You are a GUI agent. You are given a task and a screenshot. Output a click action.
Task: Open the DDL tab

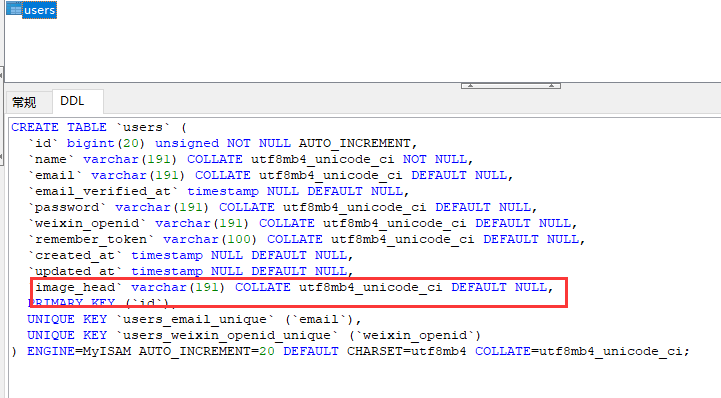[73, 101]
